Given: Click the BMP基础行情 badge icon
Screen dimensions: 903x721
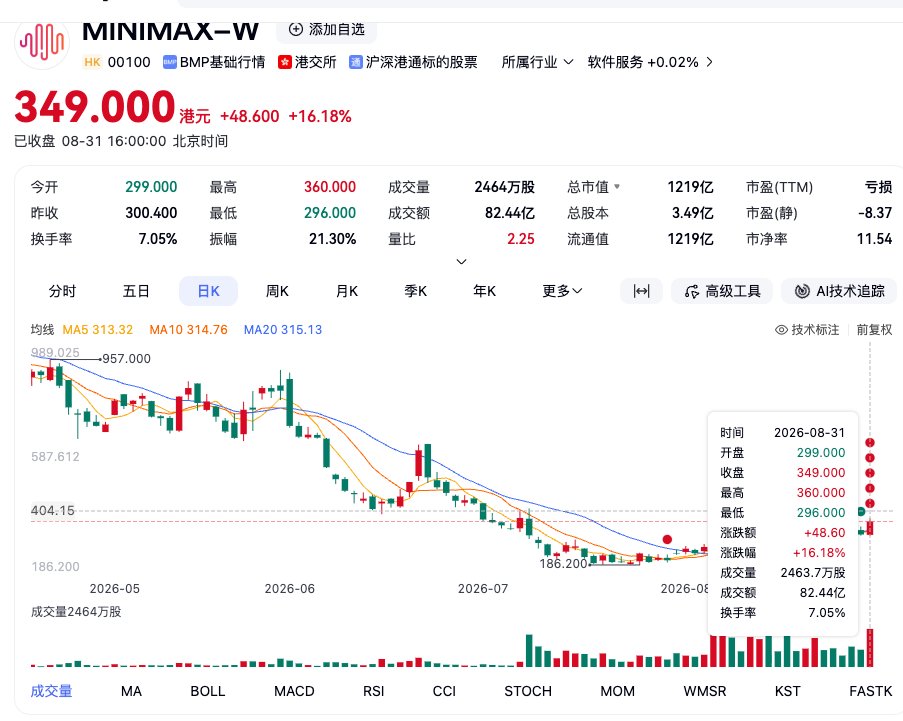Looking at the screenshot, I should (169, 62).
